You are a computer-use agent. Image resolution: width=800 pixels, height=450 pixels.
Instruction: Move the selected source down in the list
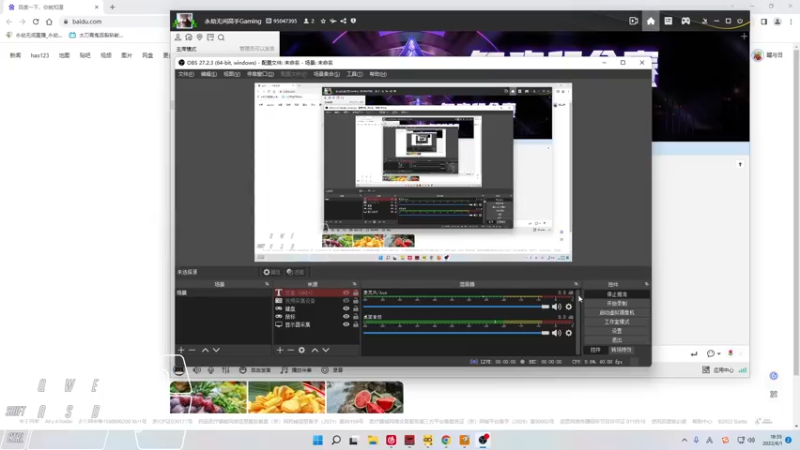point(326,350)
